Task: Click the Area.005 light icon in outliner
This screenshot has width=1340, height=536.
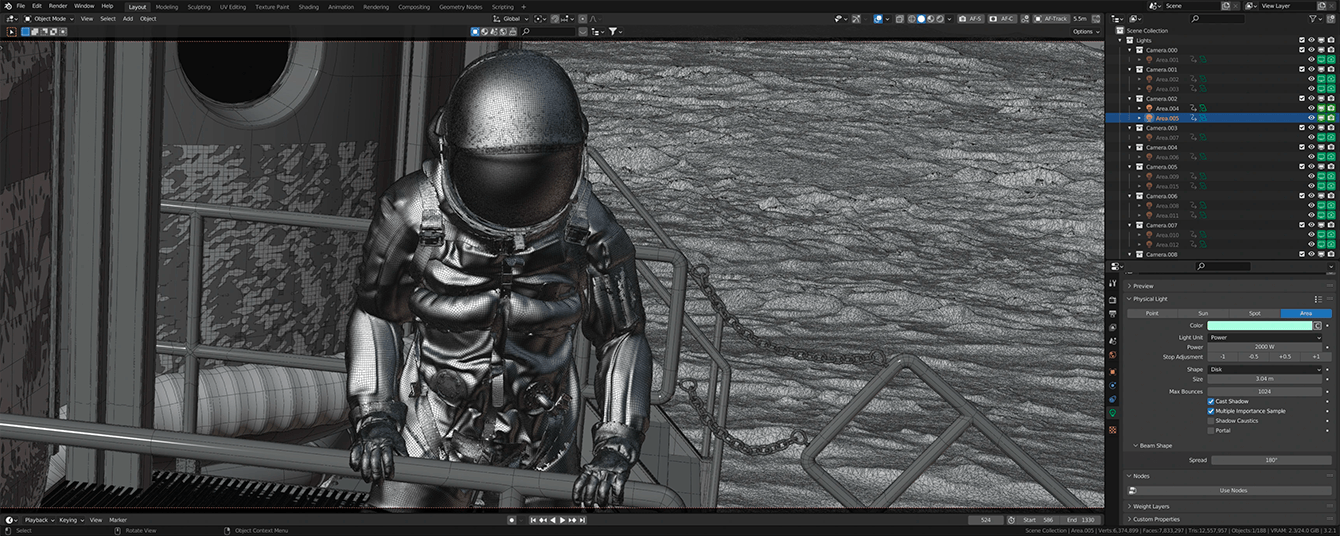Action: pos(1149,118)
